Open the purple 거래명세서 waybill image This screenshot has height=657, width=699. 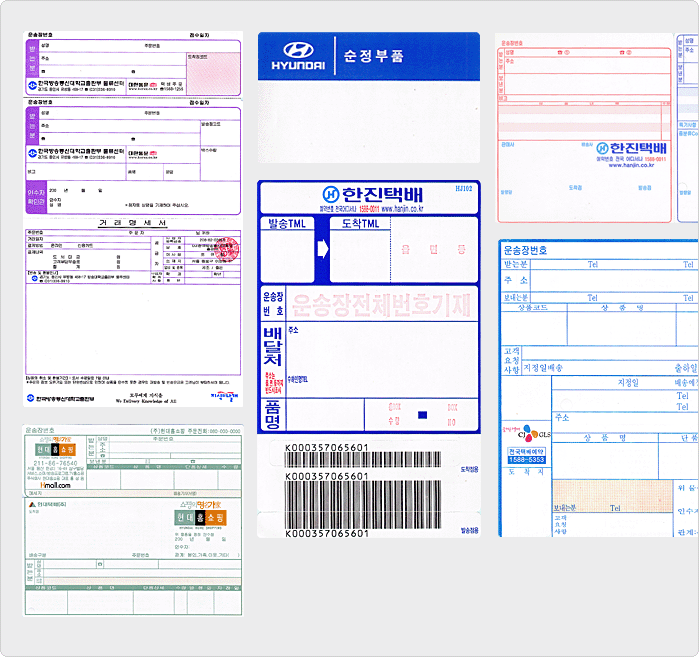pyautogui.click(x=133, y=219)
